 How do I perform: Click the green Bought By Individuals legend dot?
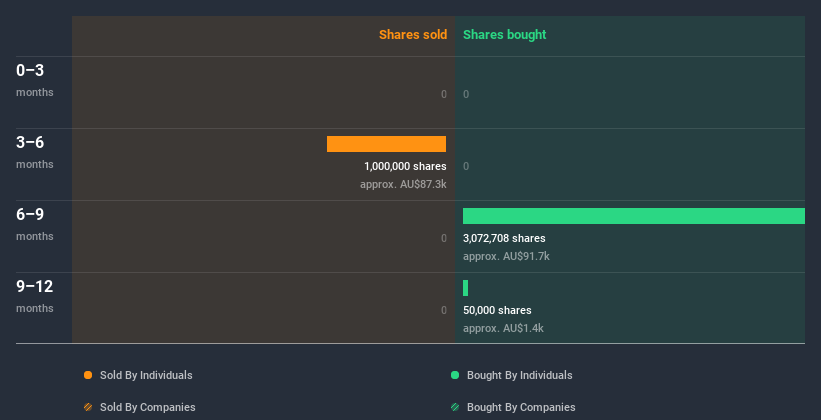coord(455,375)
